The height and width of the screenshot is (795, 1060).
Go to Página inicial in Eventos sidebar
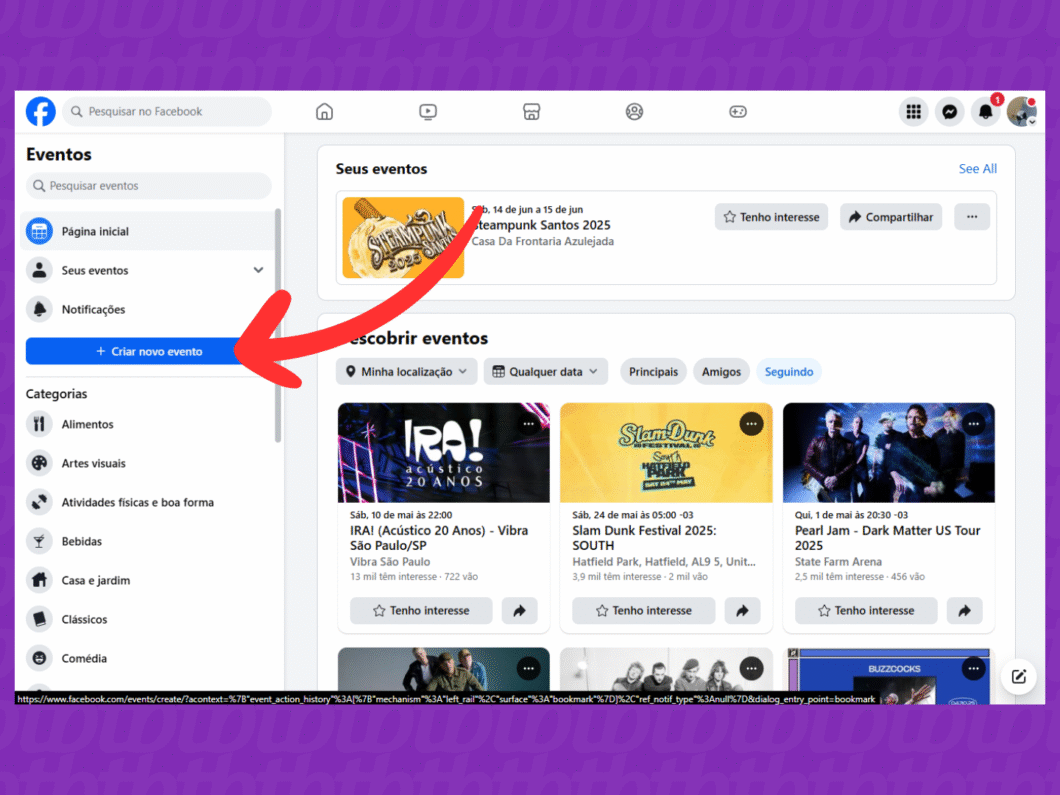(147, 231)
